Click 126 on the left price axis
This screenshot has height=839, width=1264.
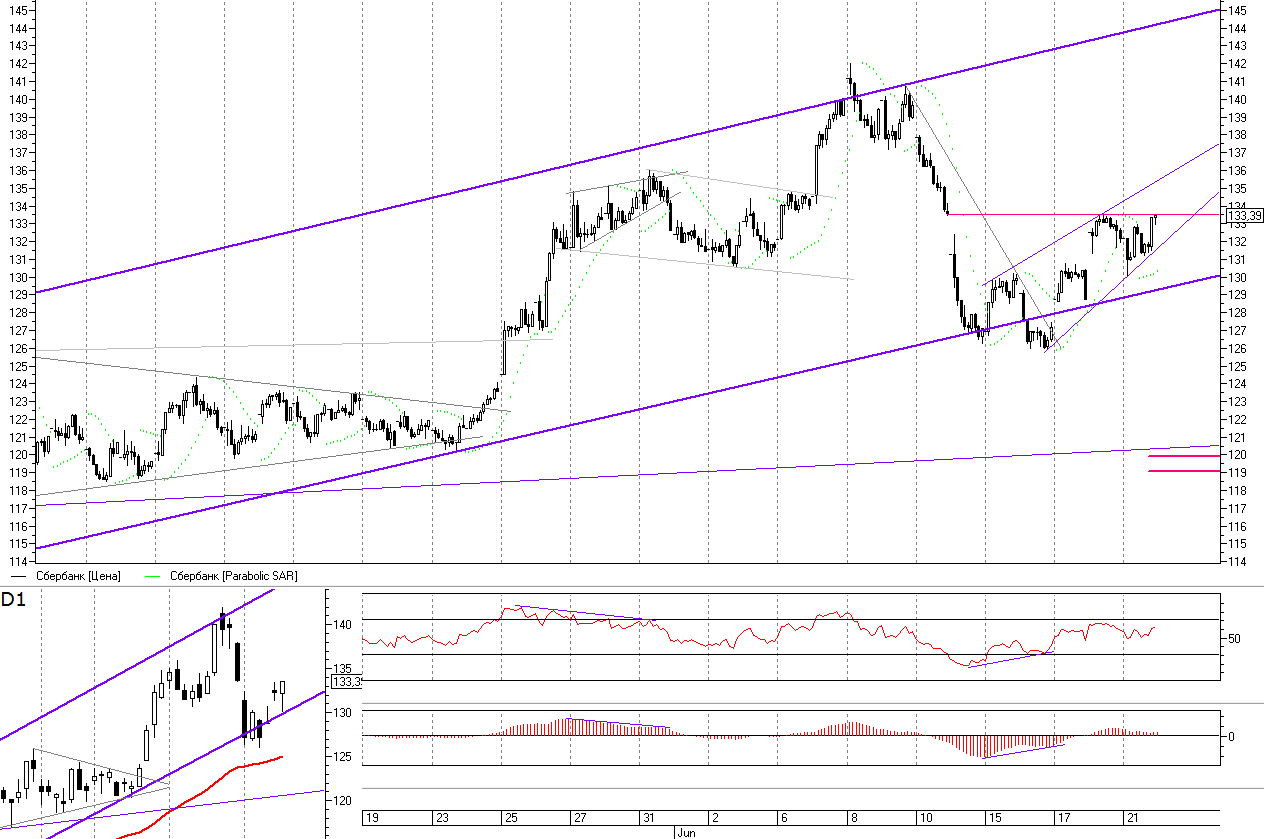[x=19, y=349]
